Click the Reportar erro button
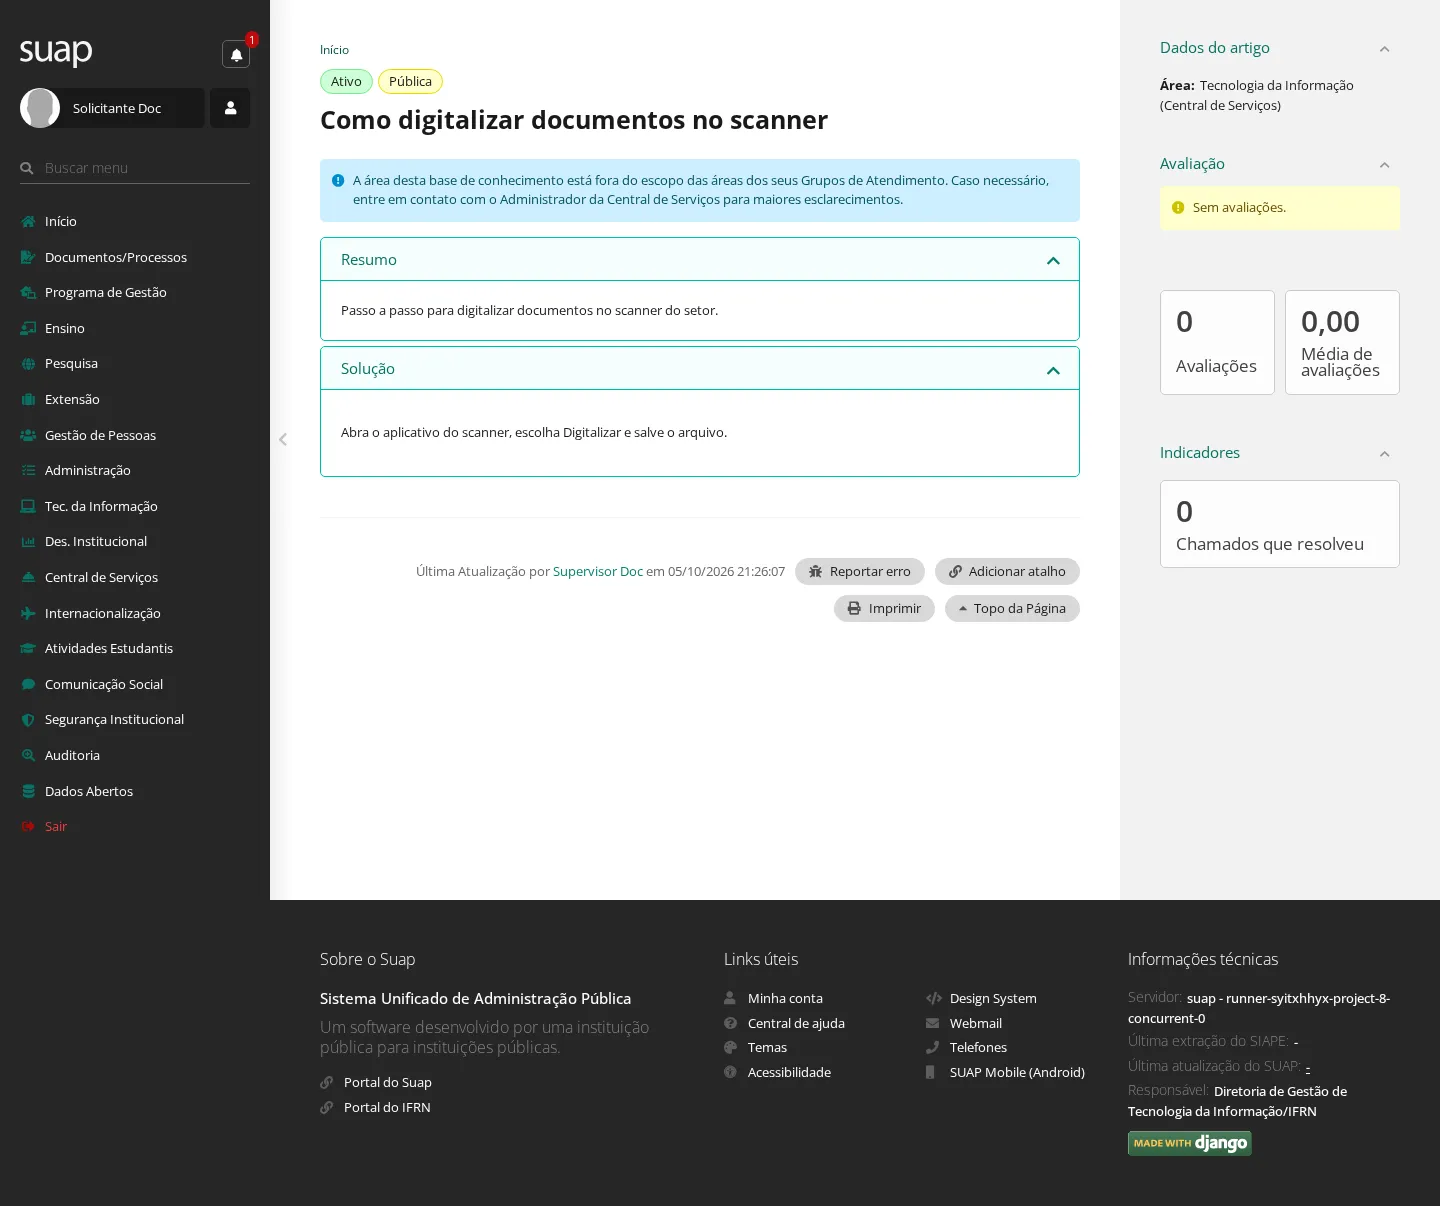The height and width of the screenshot is (1206, 1440). (860, 571)
